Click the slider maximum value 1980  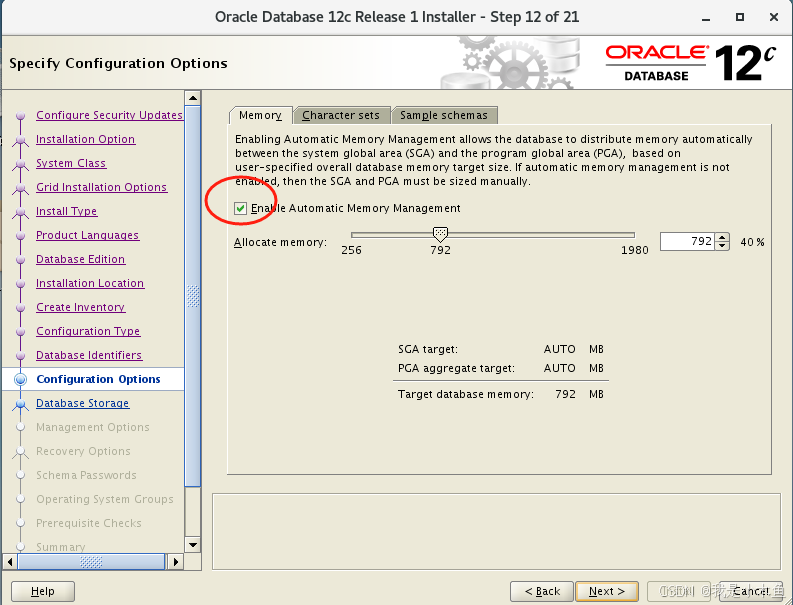(x=635, y=250)
